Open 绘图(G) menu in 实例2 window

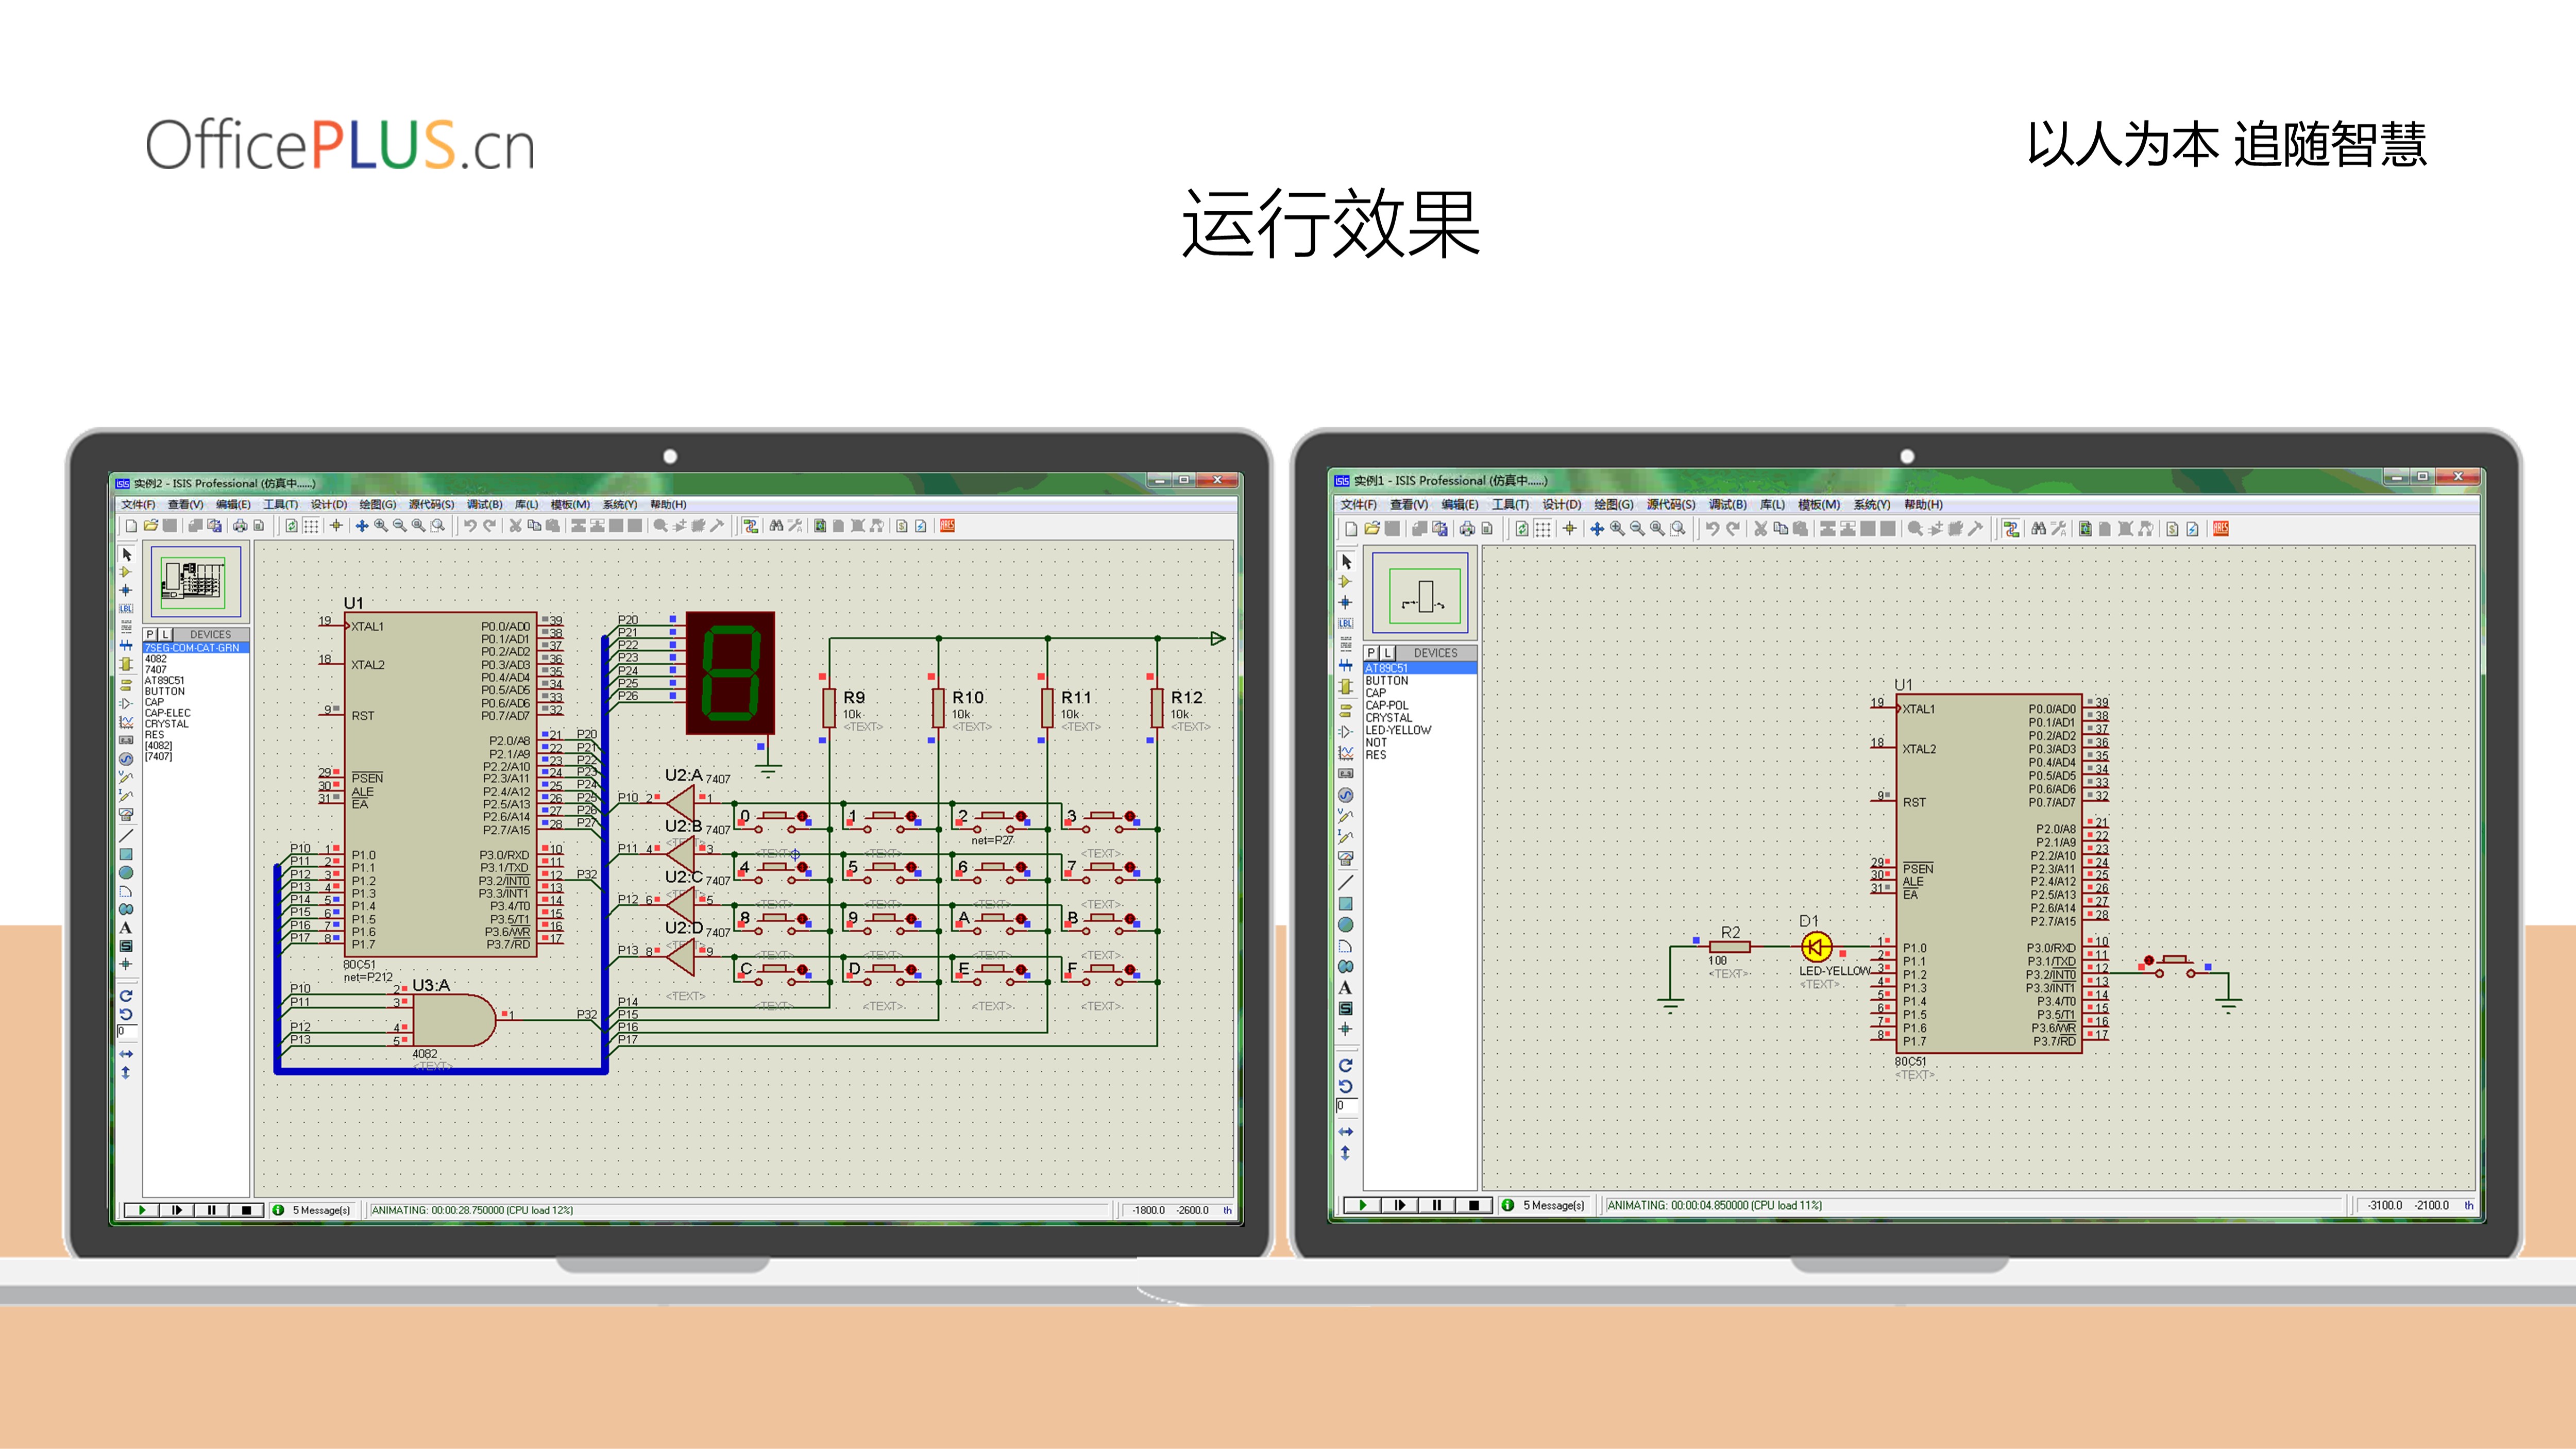pyautogui.click(x=378, y=504)
